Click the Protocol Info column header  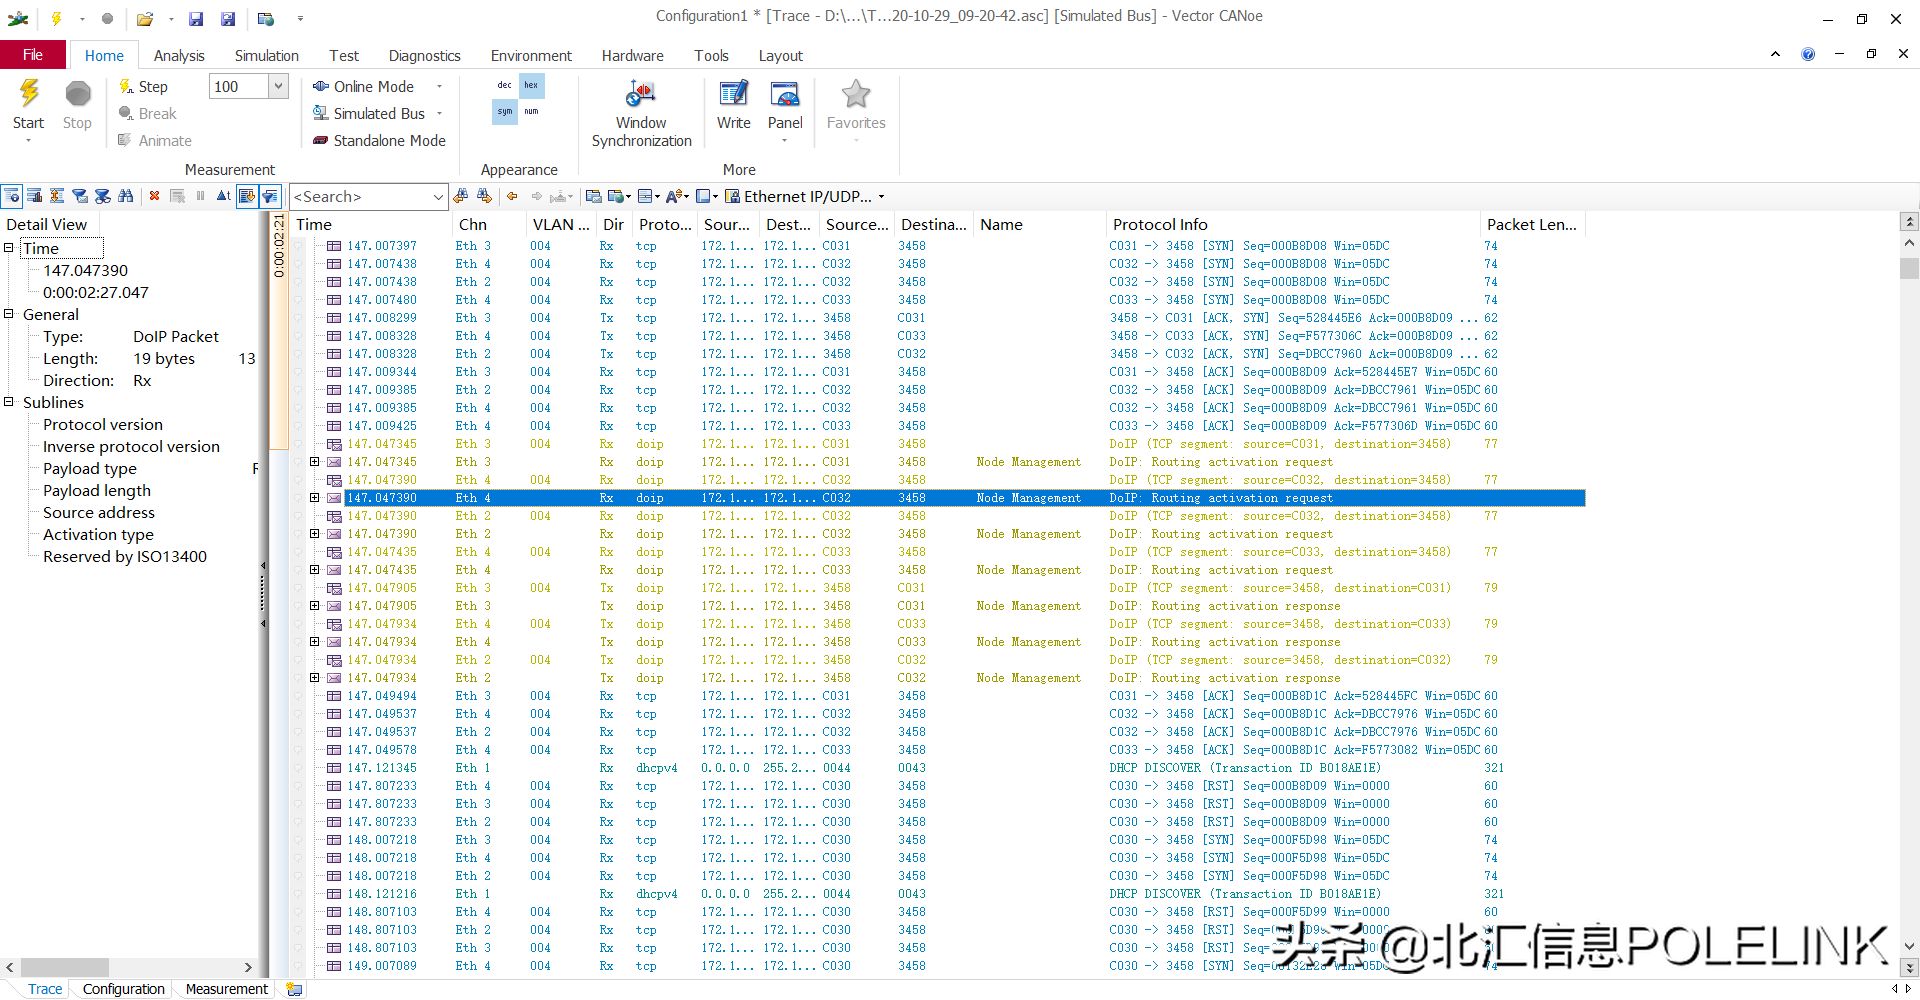point(1293,224)
